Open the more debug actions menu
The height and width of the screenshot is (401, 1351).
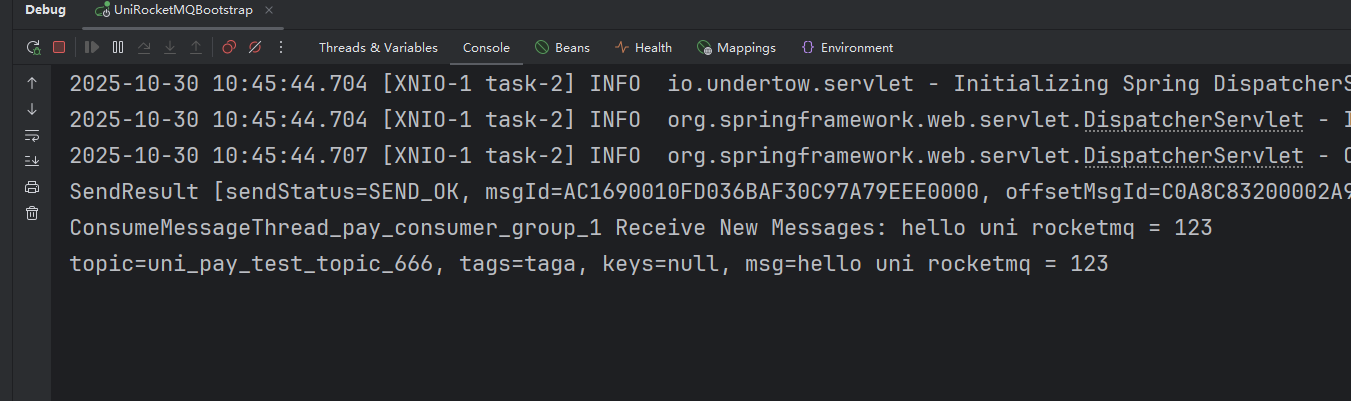(x=281, y=47)
